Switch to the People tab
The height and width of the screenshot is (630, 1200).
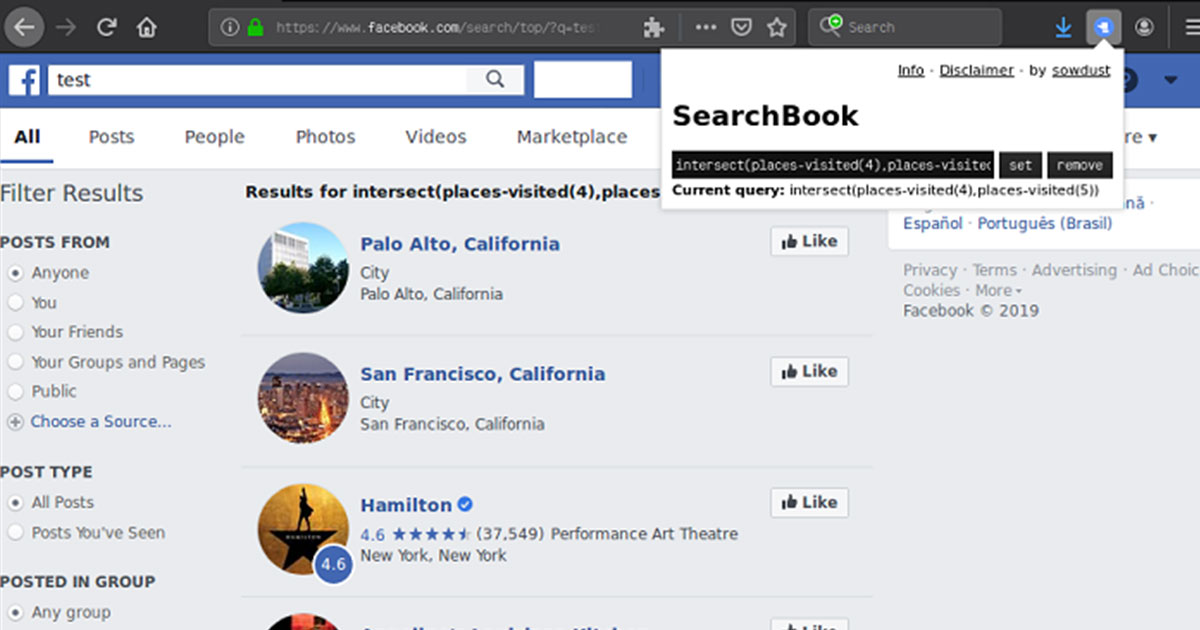pos(214,137)
